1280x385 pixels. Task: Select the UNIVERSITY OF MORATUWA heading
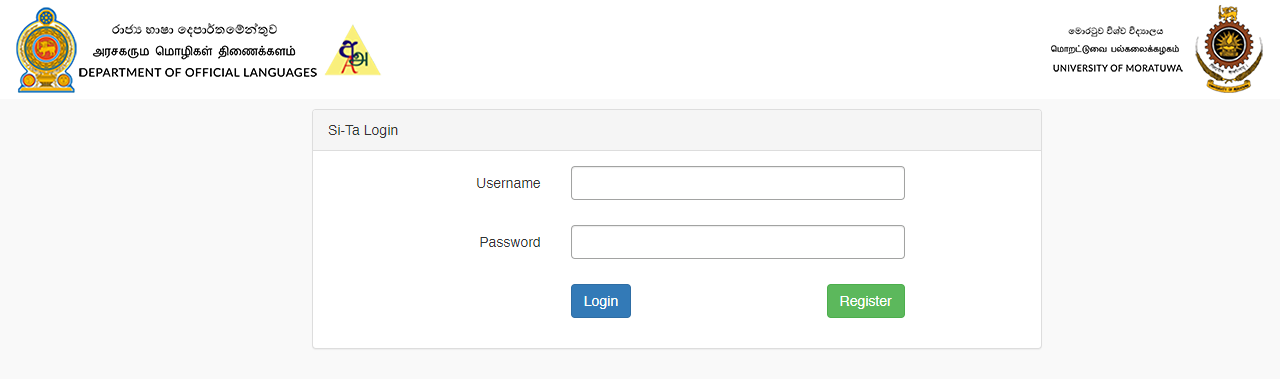pyautogui.click(x=1118, y=68)
